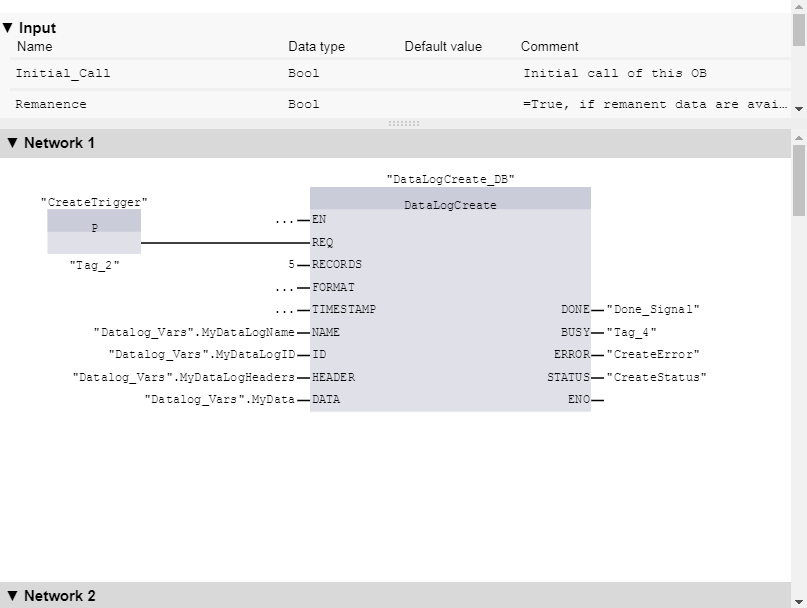Select "Datalog_Vars".MyDataLogName operand
Image resolution: width=807 pixels, height=608 pixels.
[x=194, y=333]
